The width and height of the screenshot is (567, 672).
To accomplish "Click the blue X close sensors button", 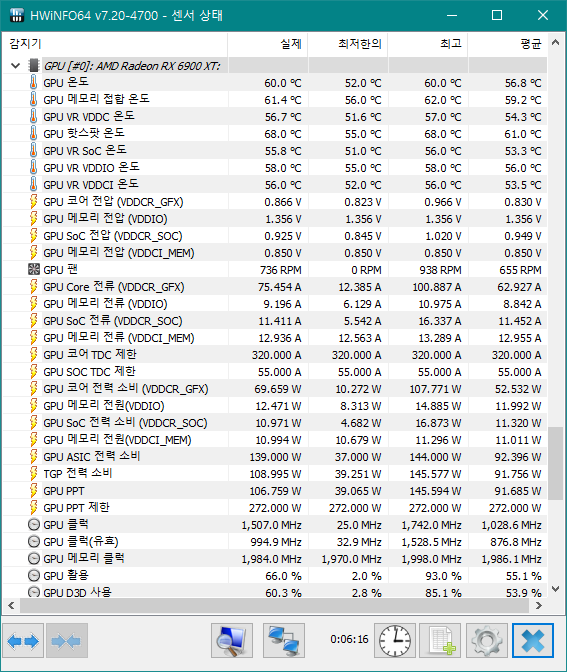I will [533, 641].
